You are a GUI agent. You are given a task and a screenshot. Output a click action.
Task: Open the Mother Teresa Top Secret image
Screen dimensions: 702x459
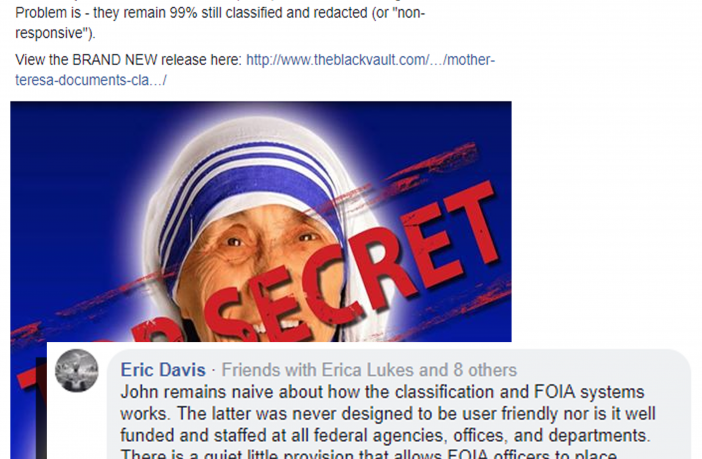tap(261, 221)
